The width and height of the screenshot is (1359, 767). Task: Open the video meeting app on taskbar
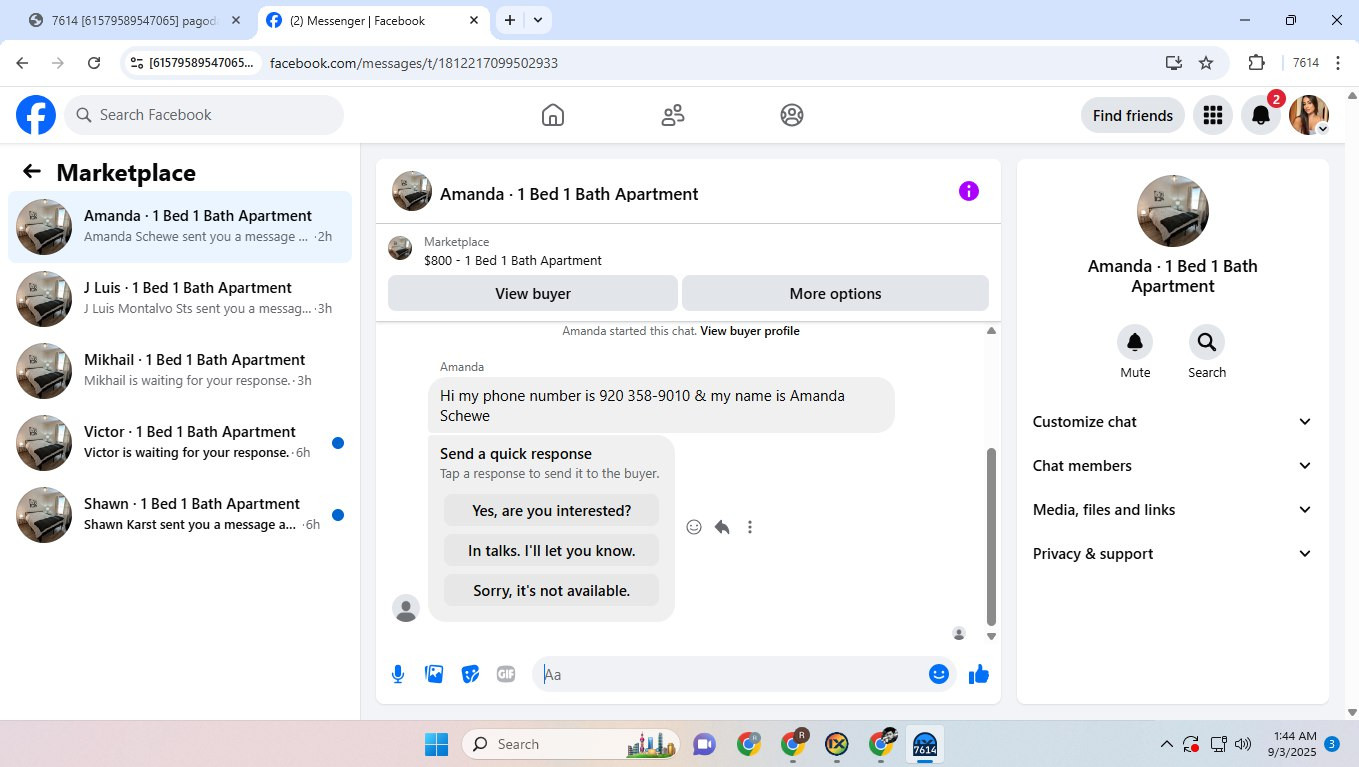704,744
